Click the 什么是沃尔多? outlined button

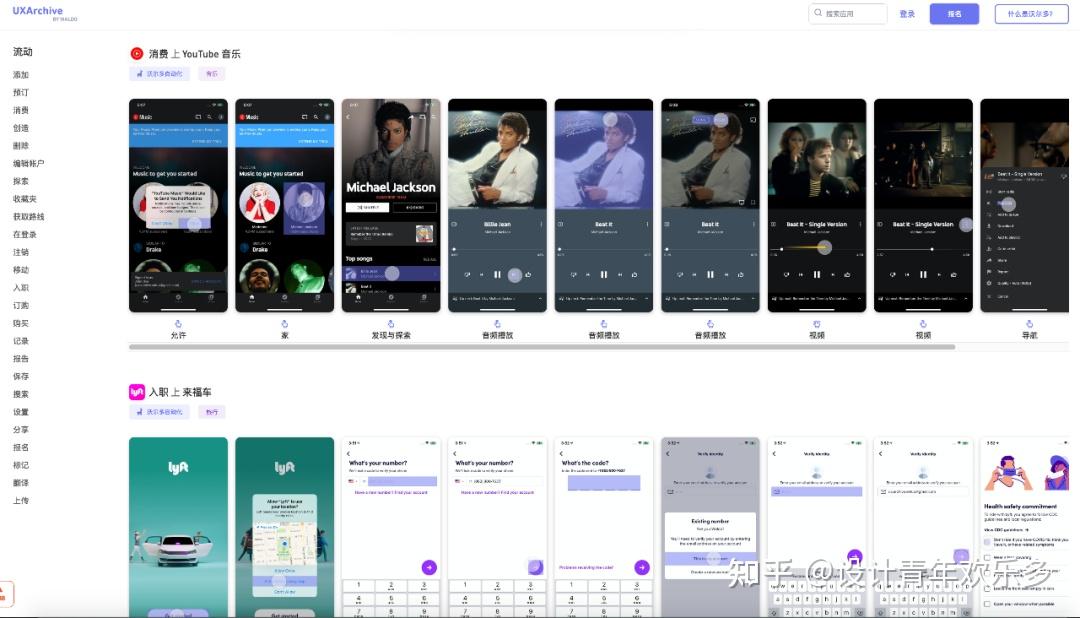click(1031, 14)
